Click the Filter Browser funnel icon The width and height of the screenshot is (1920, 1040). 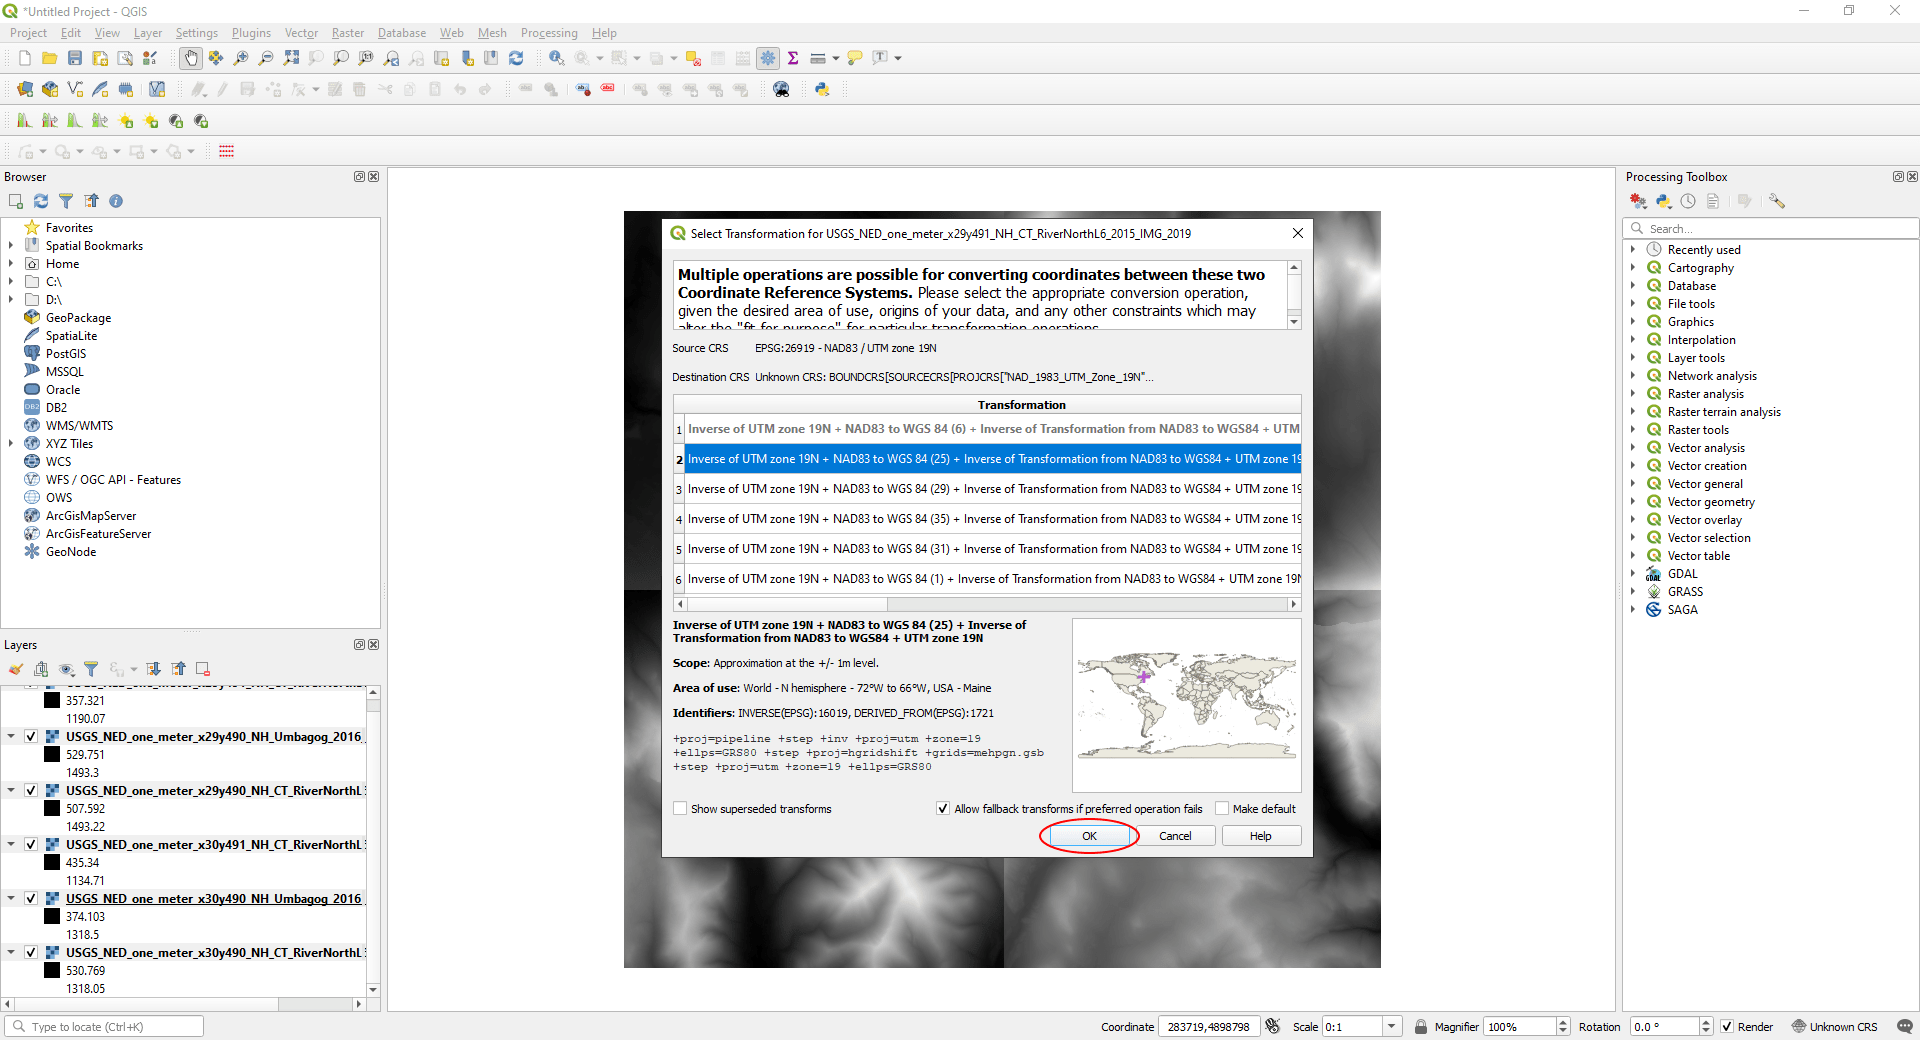[66, 201]
